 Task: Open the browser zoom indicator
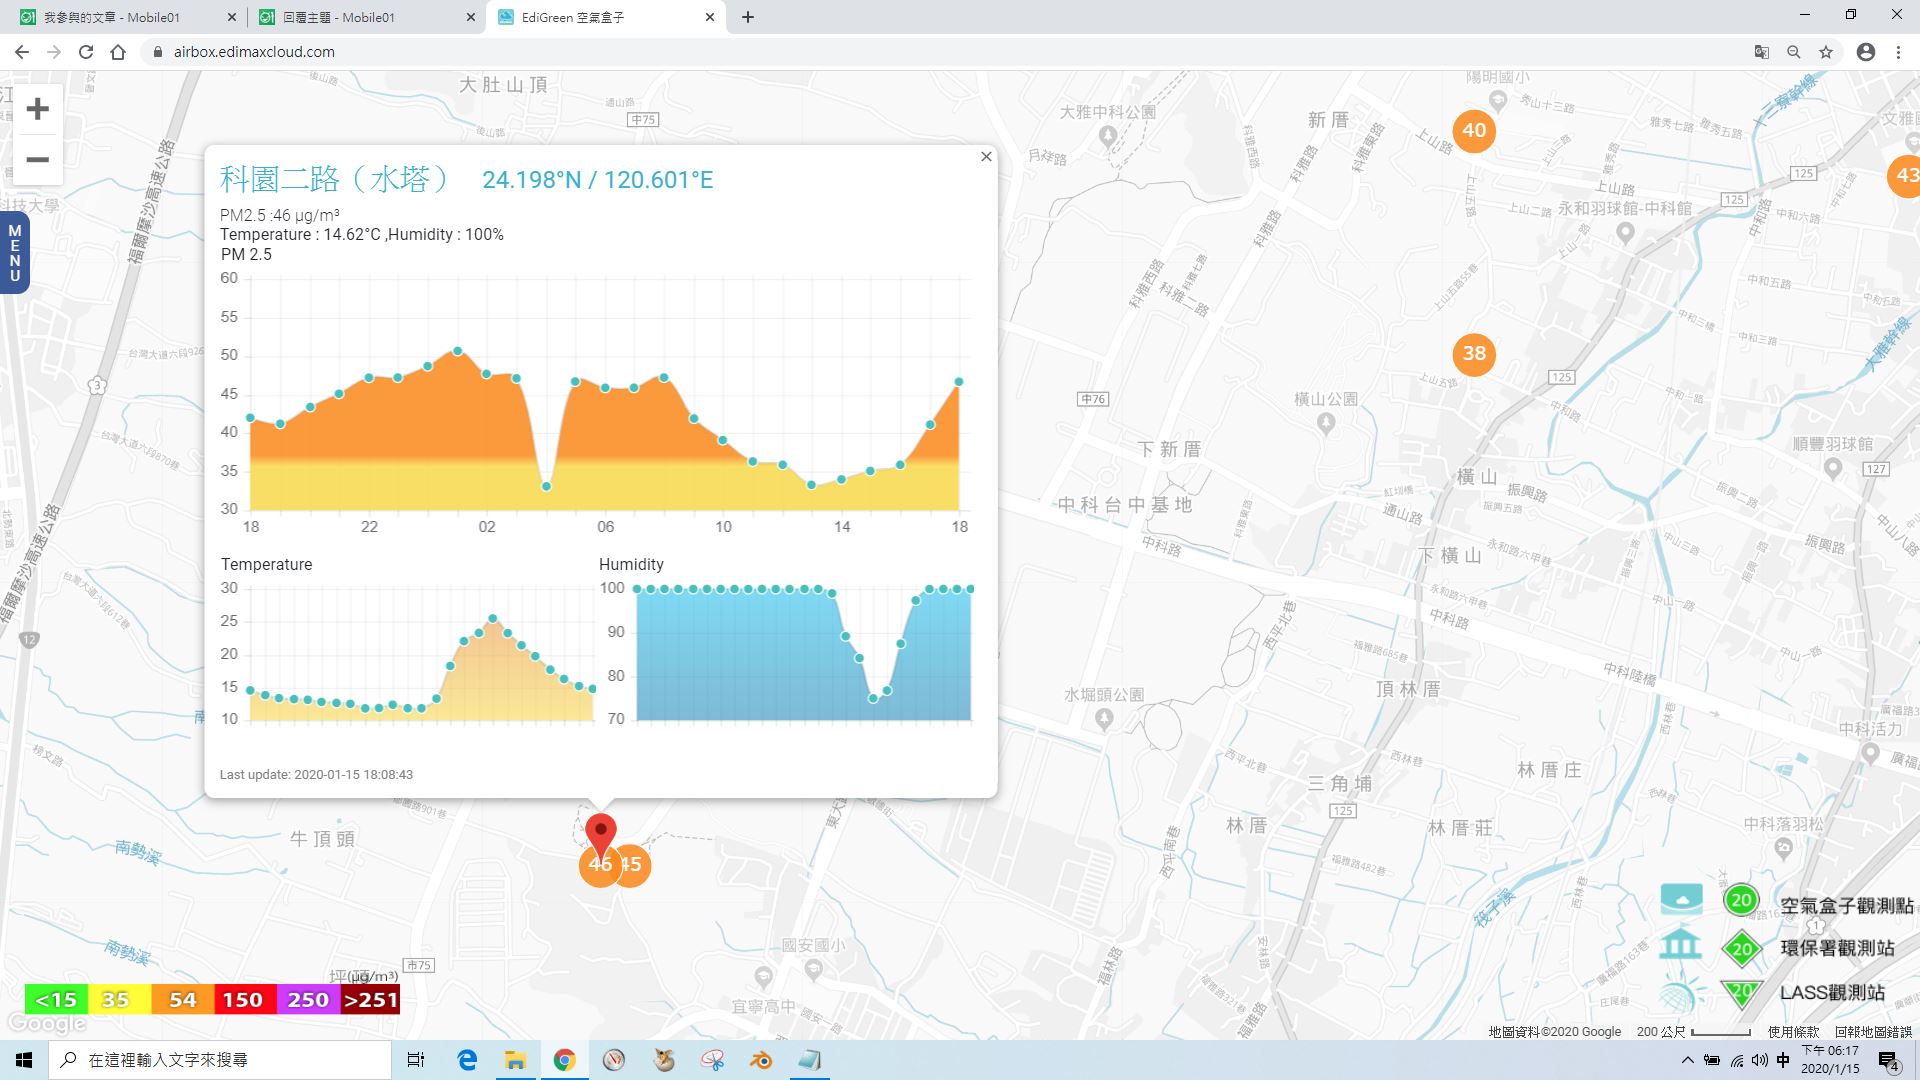pos(1794,52)
